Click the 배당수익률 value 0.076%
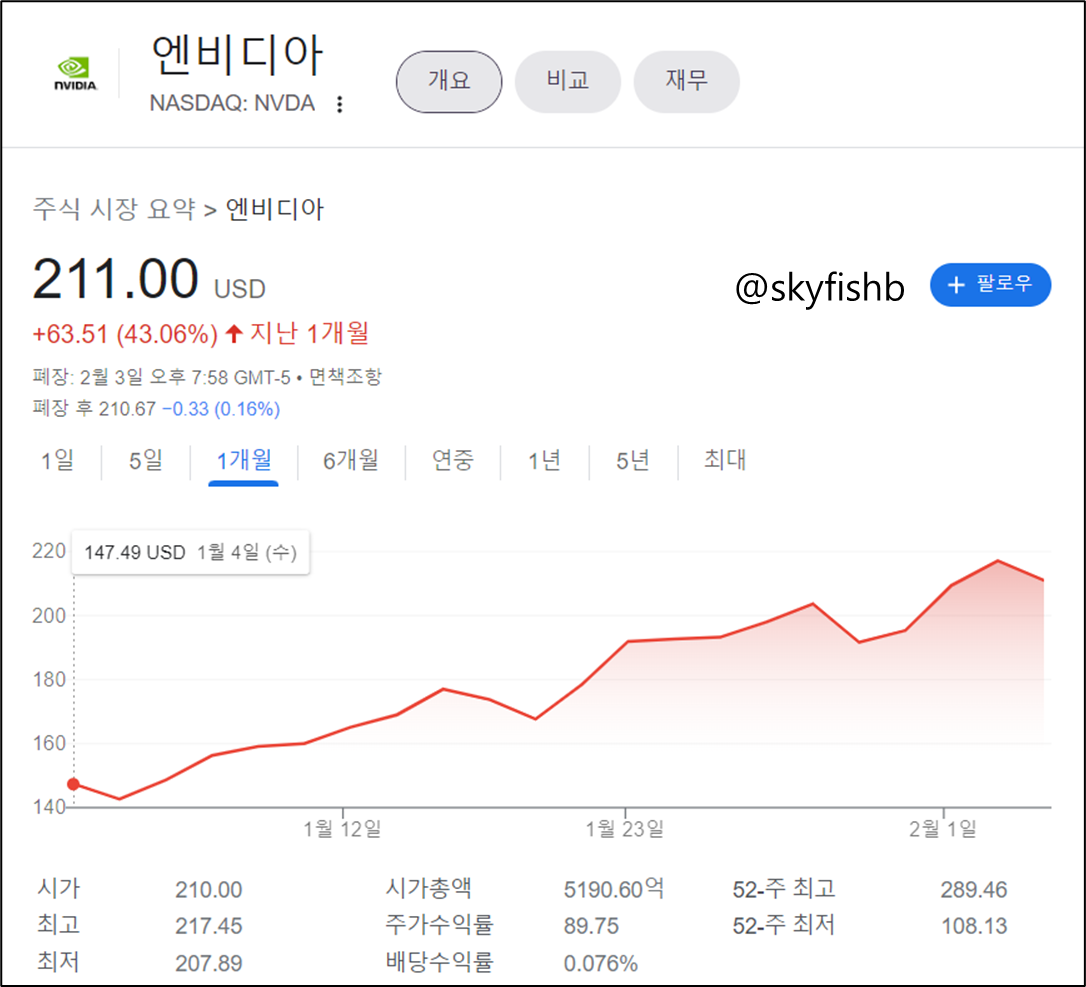The image size is (1086, 987). click(x=600, y=963)
